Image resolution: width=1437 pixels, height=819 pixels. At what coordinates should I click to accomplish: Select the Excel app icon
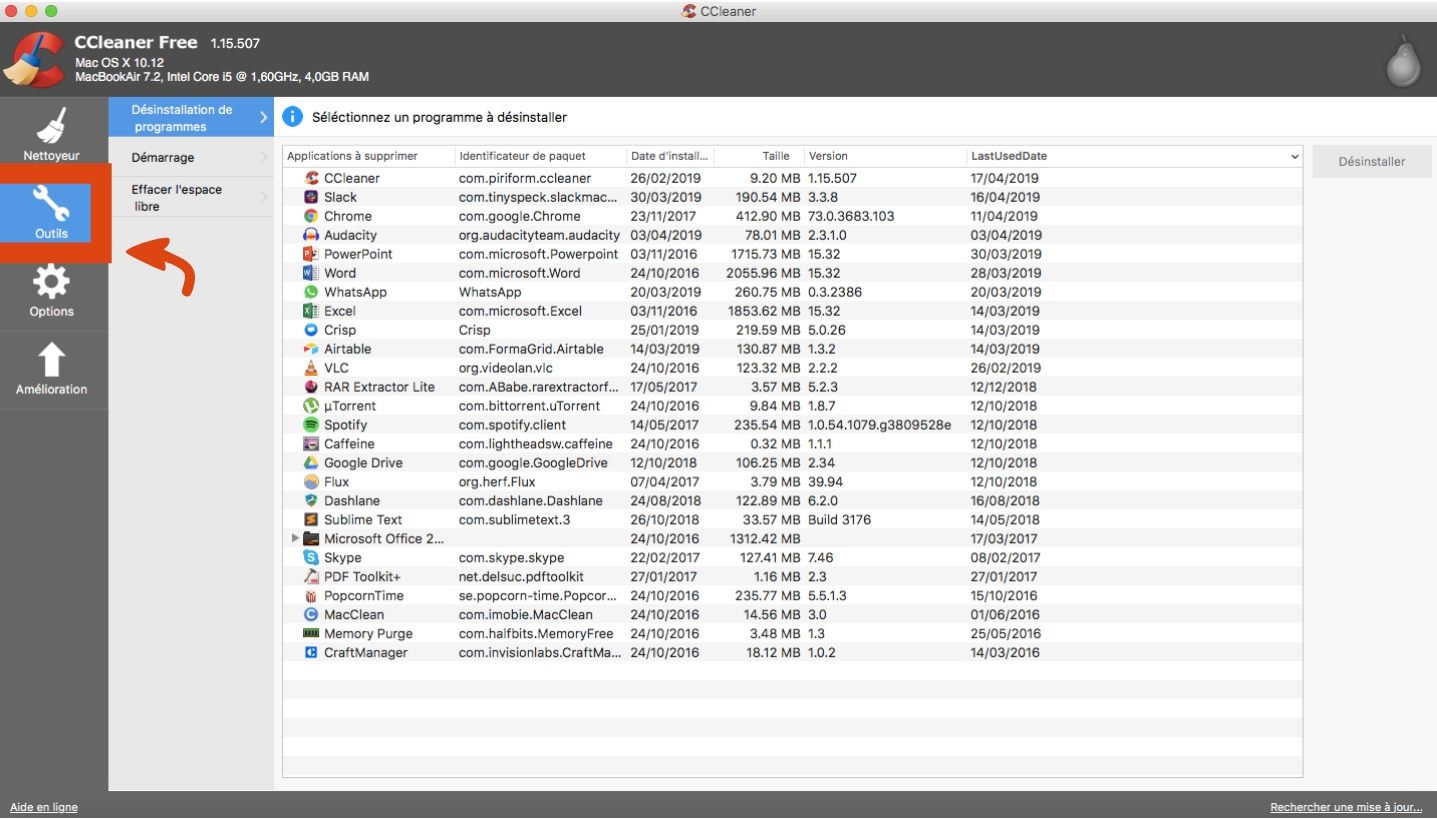[311, 311]
